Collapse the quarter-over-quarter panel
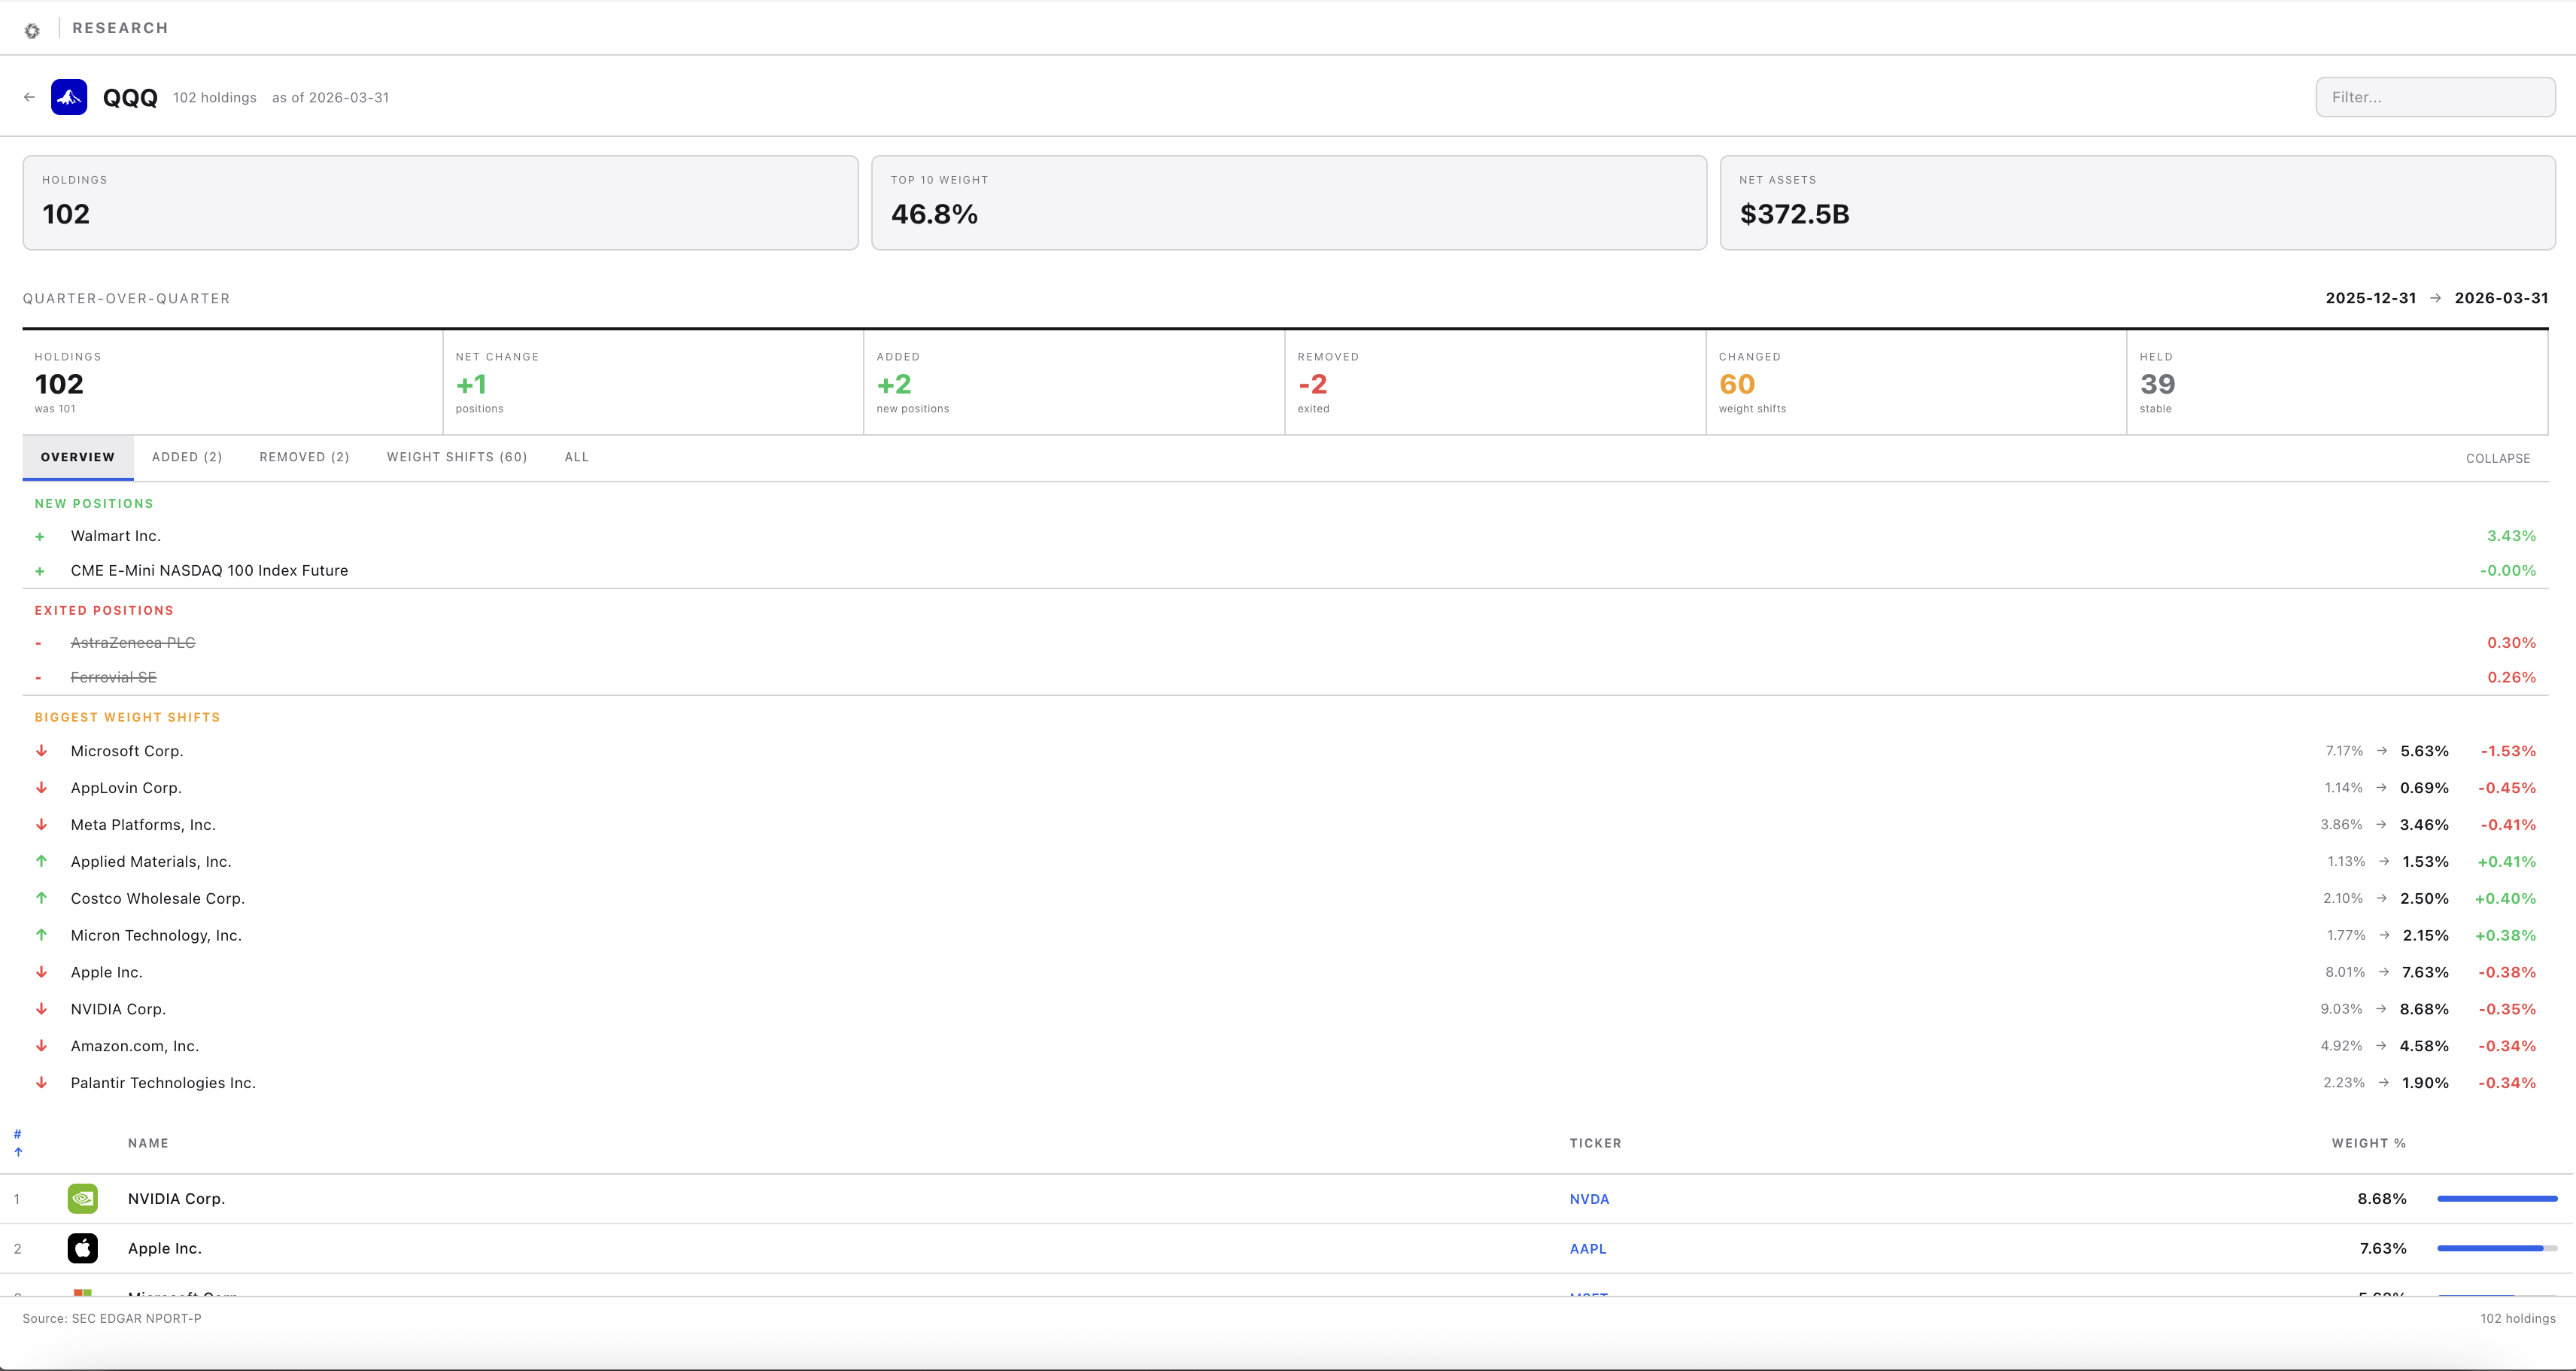Screen dimensions: 2576x1371 tap(2497, 458)
